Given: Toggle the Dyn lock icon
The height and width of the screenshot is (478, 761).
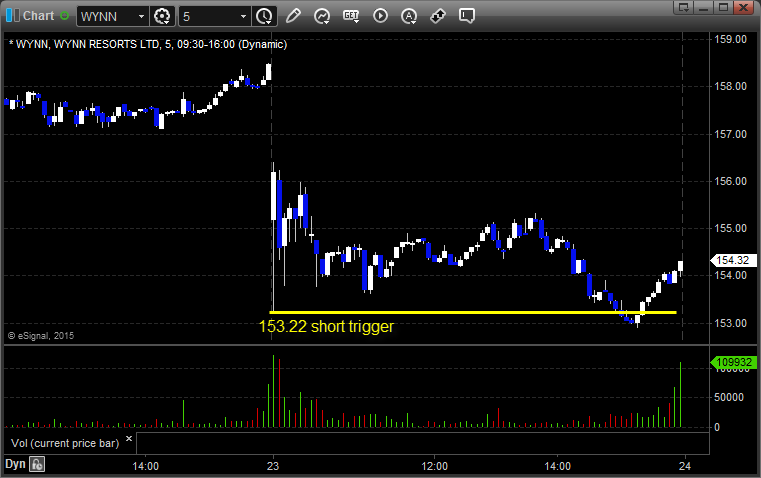Looking at the screenshot, I should (37, 464).
